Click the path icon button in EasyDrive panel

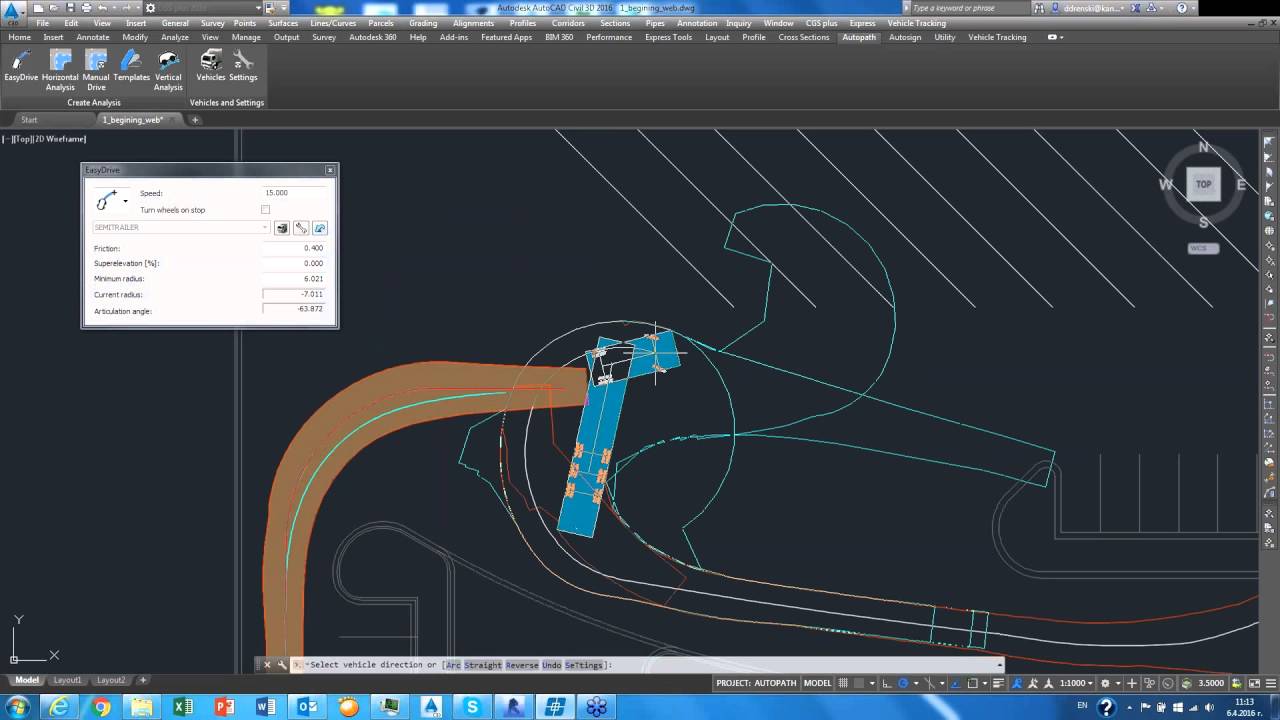[320, 228]
